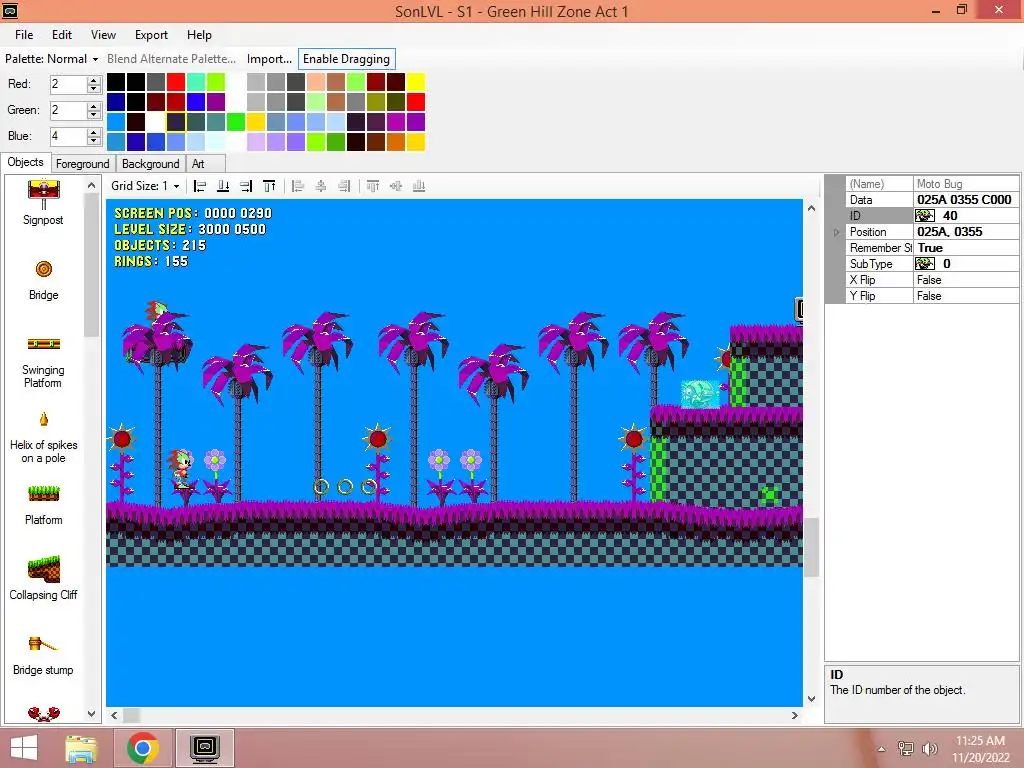Switch to the Objects tab
Viewport: 1024px width, 768px height.
tap(25, 163)
